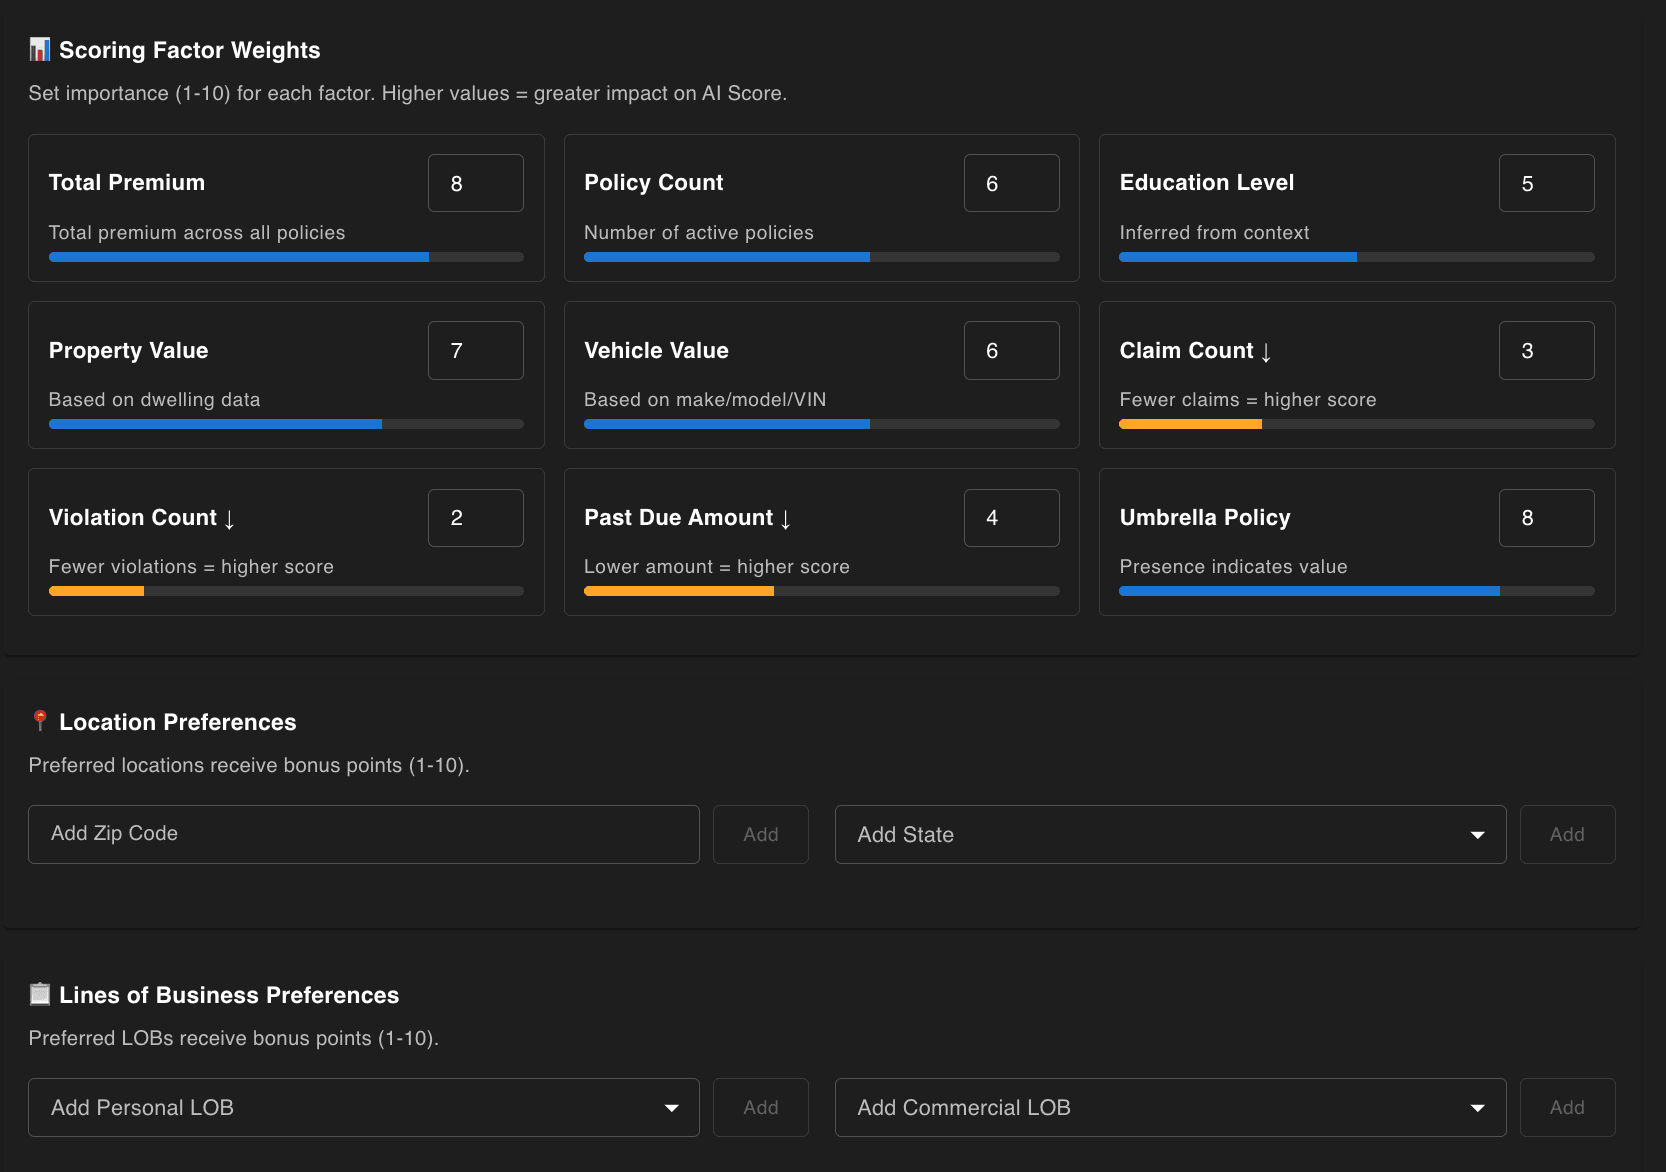This screenshot has width=1666, height=1172.
Task: Click 'Total premium across all policies' text
Action: point(197,232)
